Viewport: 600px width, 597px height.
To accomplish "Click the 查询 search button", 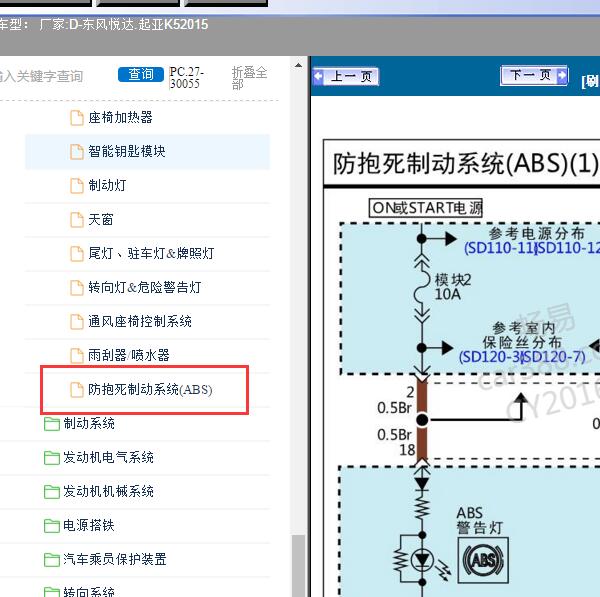I will tap(141, 74).
